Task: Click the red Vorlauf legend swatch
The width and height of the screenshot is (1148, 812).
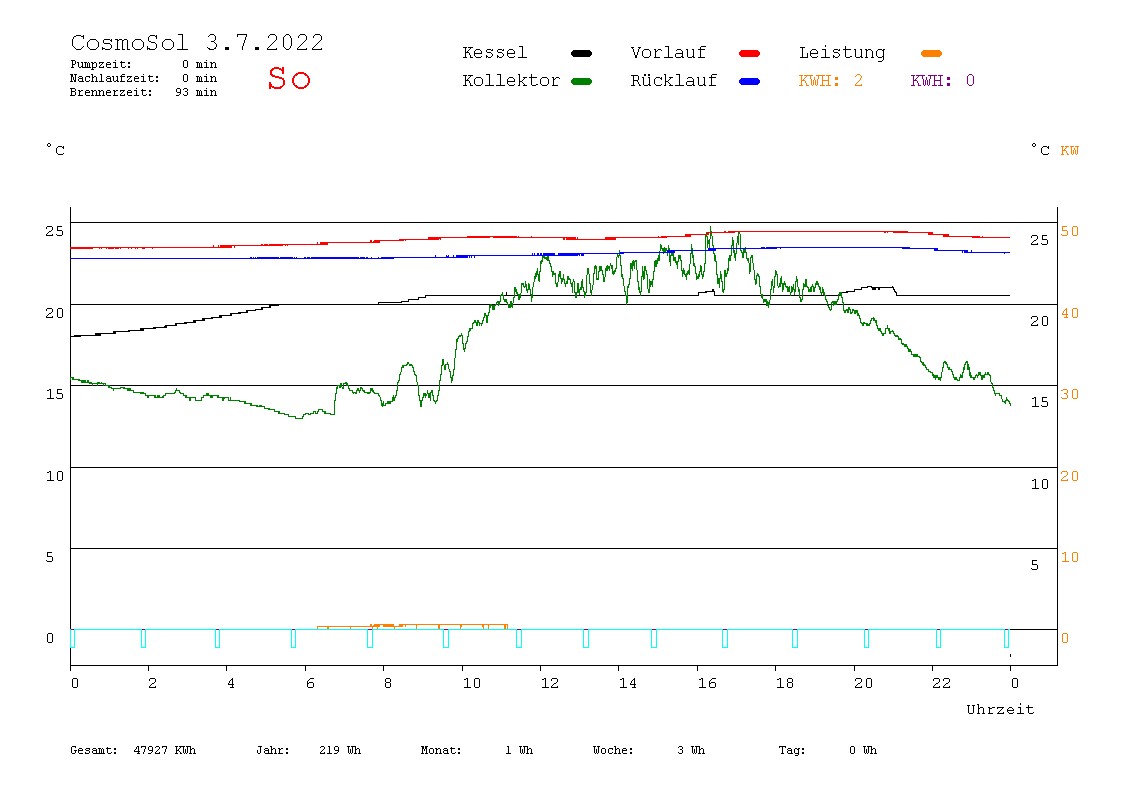Action: point(749,53)
